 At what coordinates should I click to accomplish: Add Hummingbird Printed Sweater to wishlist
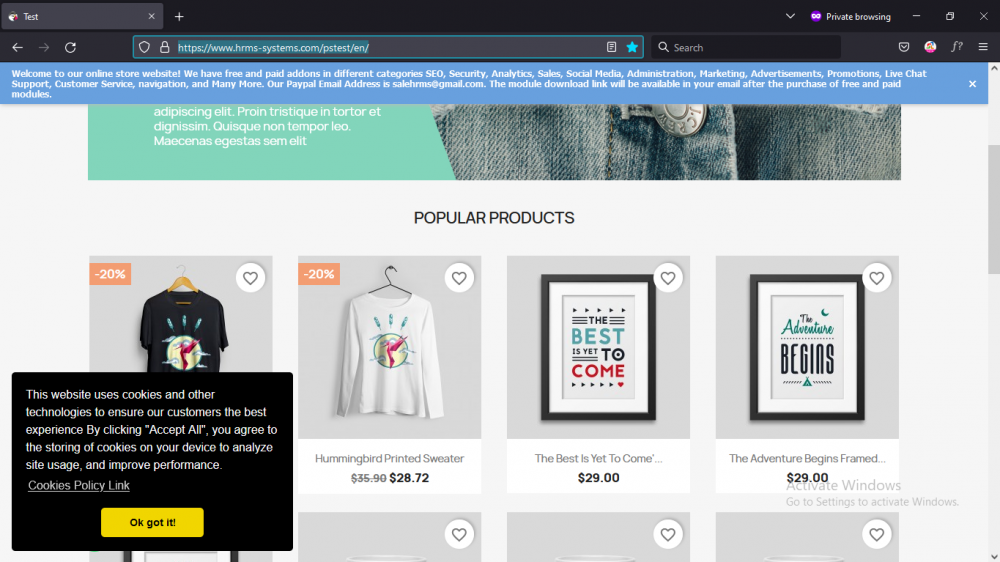pos(459,278)
